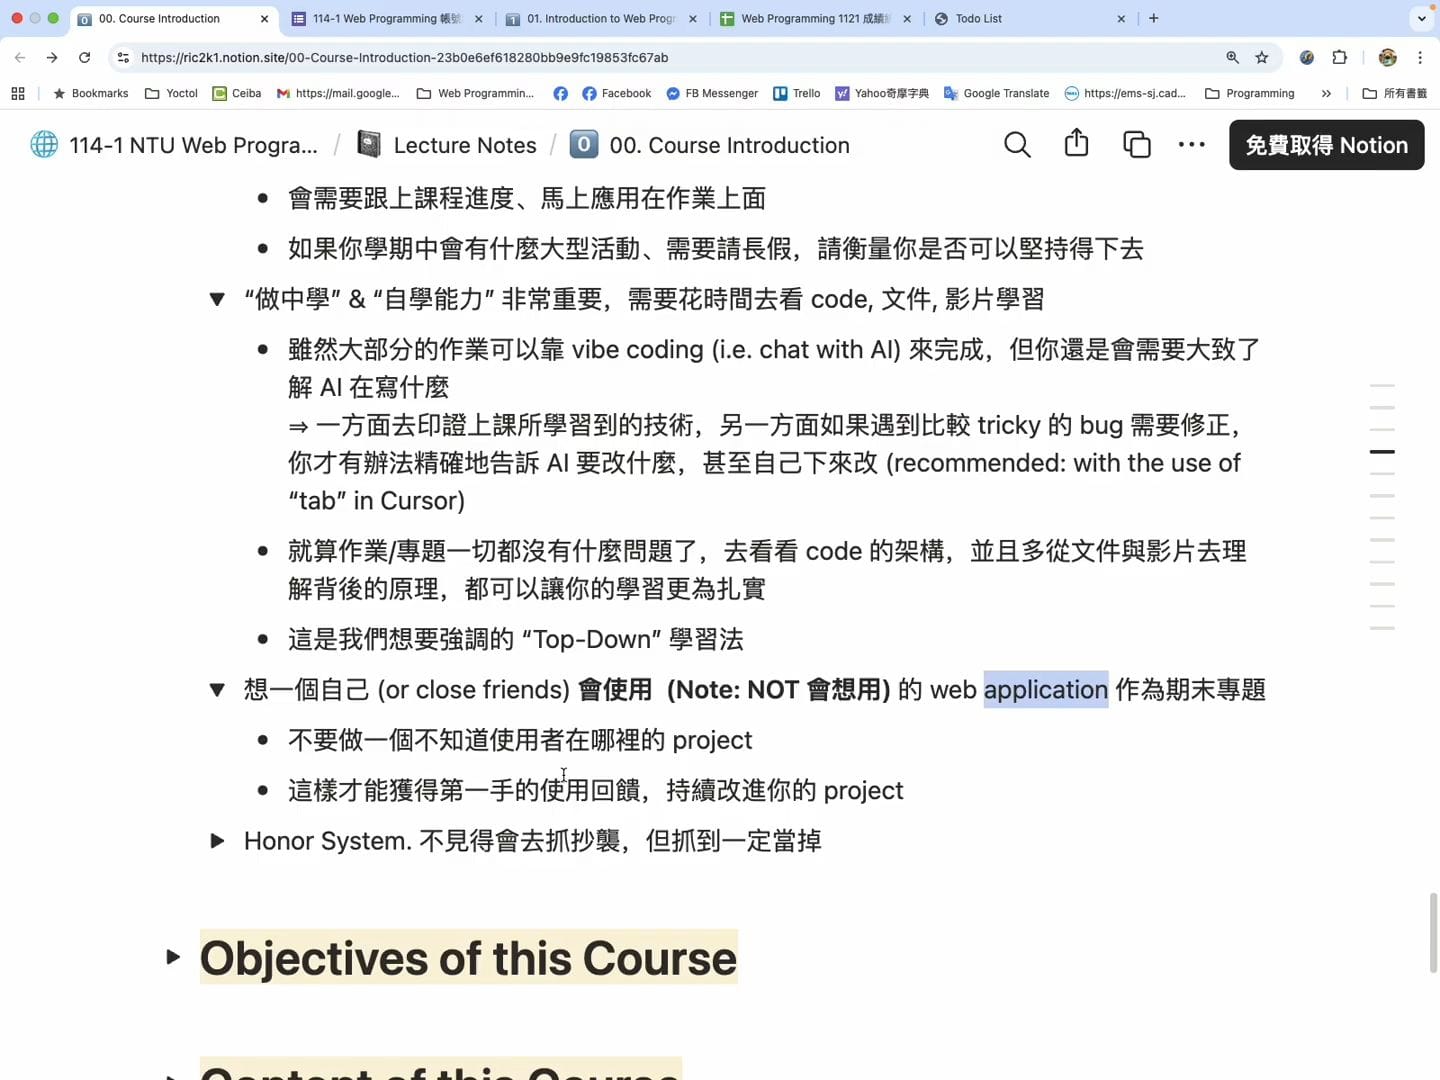This screenshot has width=1440, height=1080.
Task: Reload the page with refresh icon
Action: click(84, 58)
